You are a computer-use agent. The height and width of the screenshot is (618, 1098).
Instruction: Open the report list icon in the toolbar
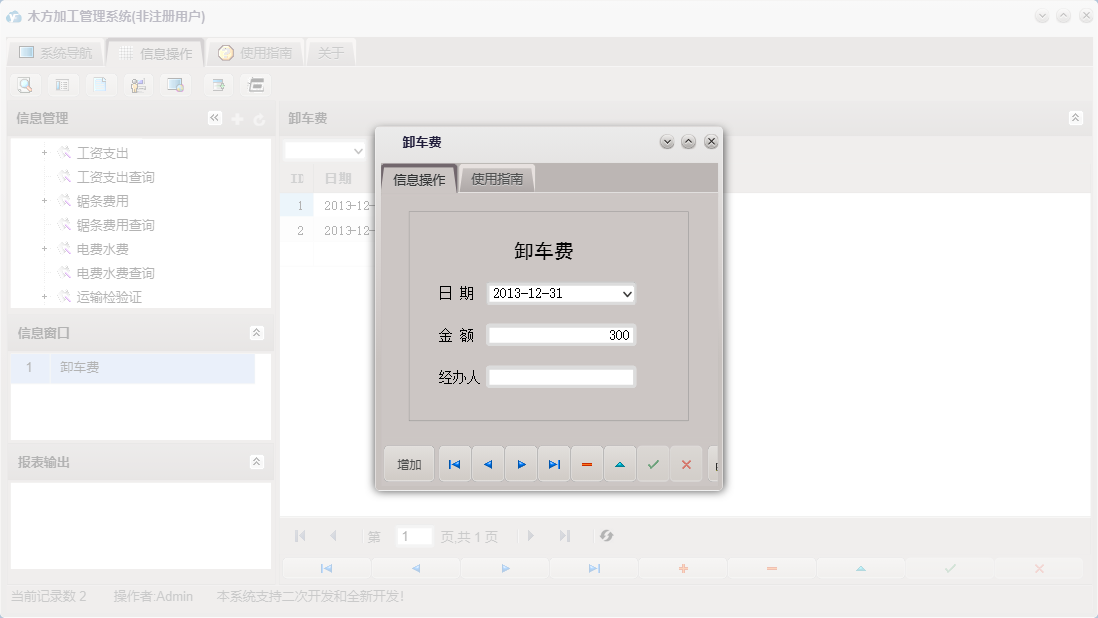pos(62,84)
